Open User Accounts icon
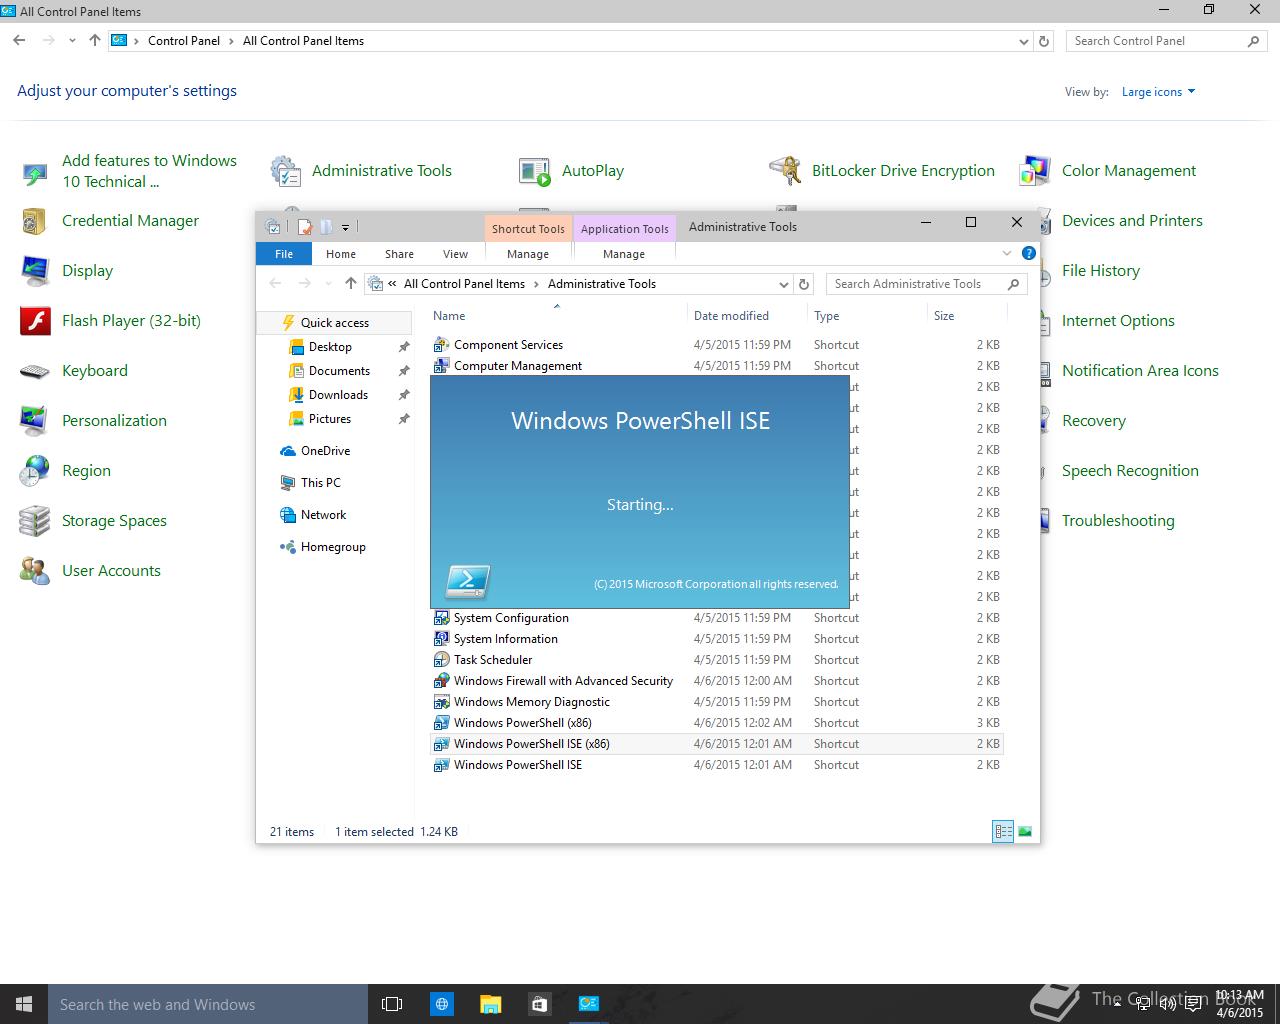Image resolution: width=1280 pixels, height=1024 pixels. [x=35, y=571]
